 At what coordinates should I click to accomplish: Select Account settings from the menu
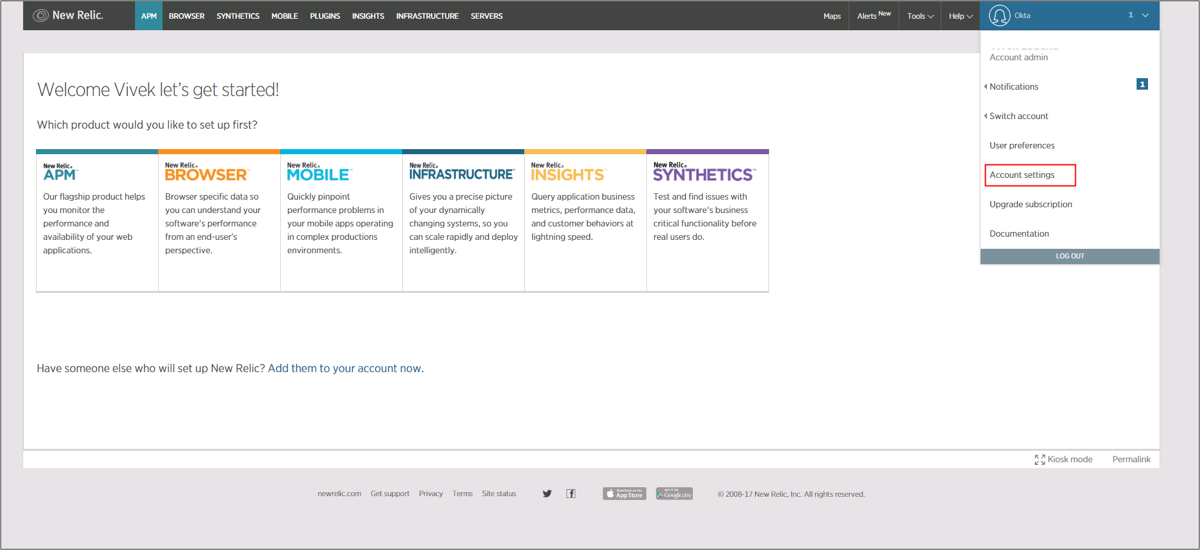pyautogui.click(x=1022, y=175)
